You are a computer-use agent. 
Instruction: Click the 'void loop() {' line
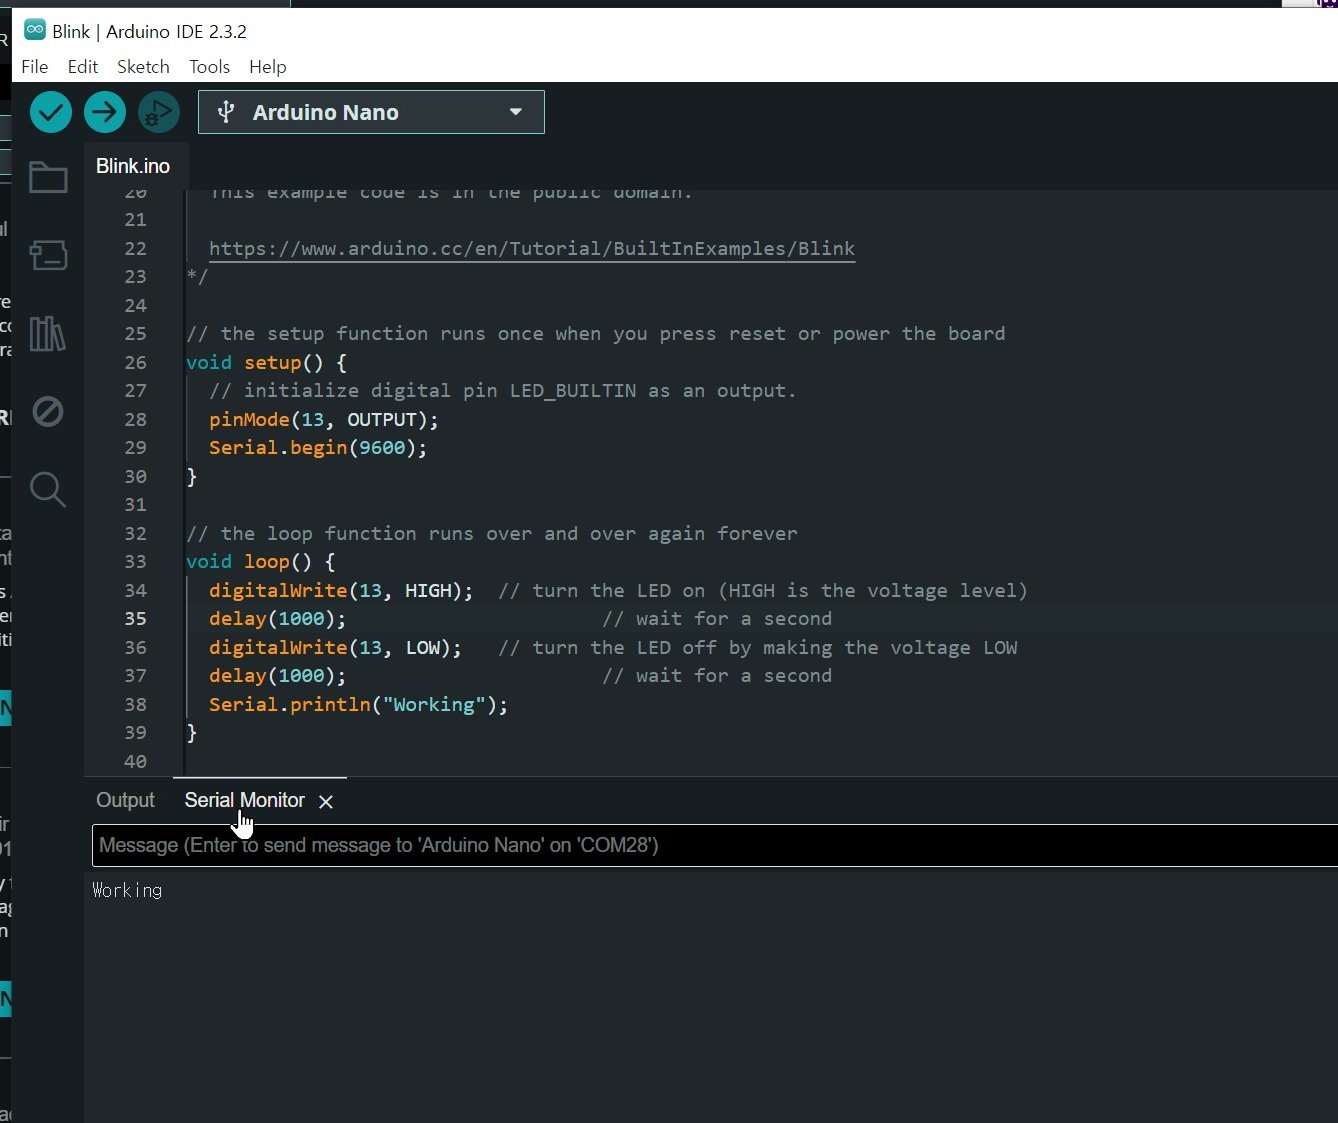click(x=261, y=562)
